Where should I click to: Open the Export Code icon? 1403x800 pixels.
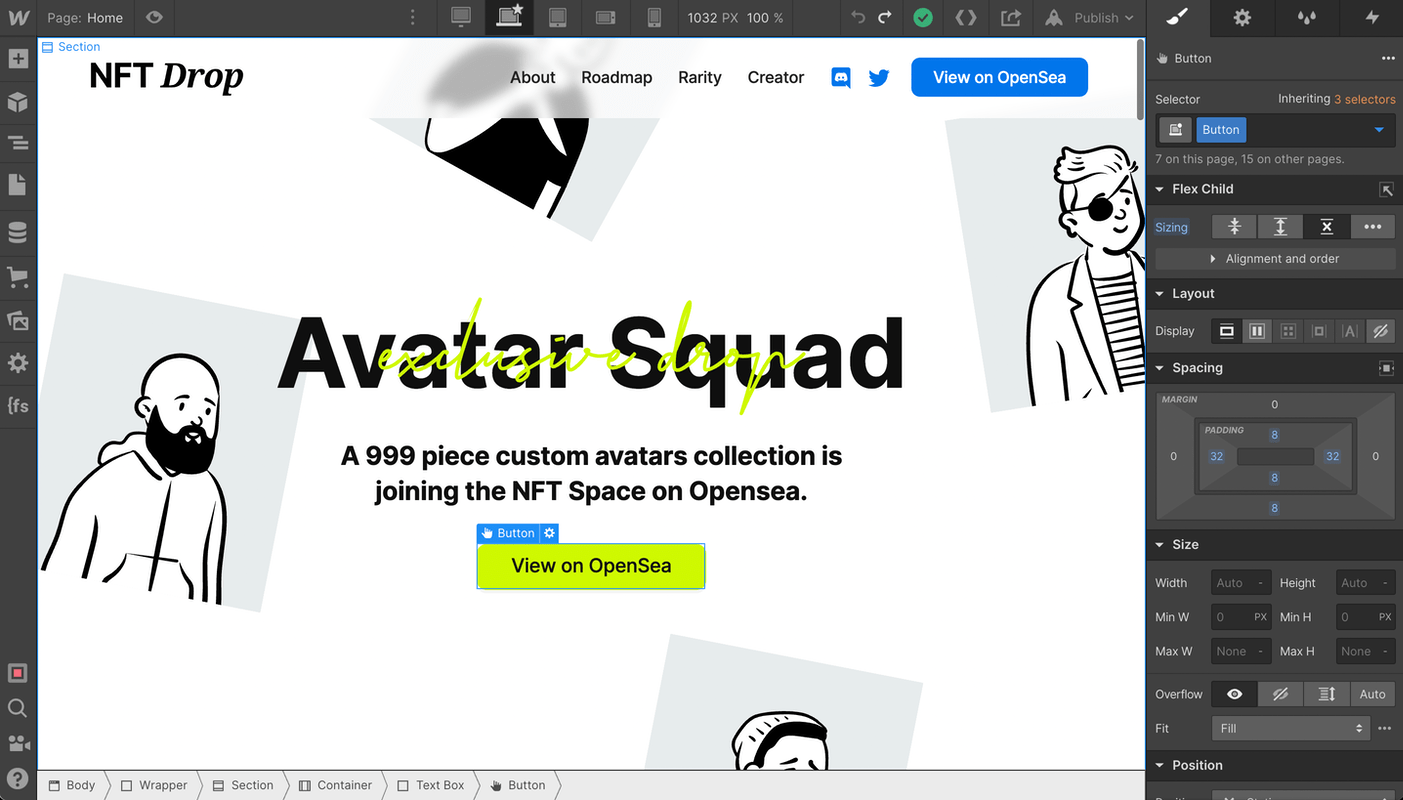[x=965, y=18]
